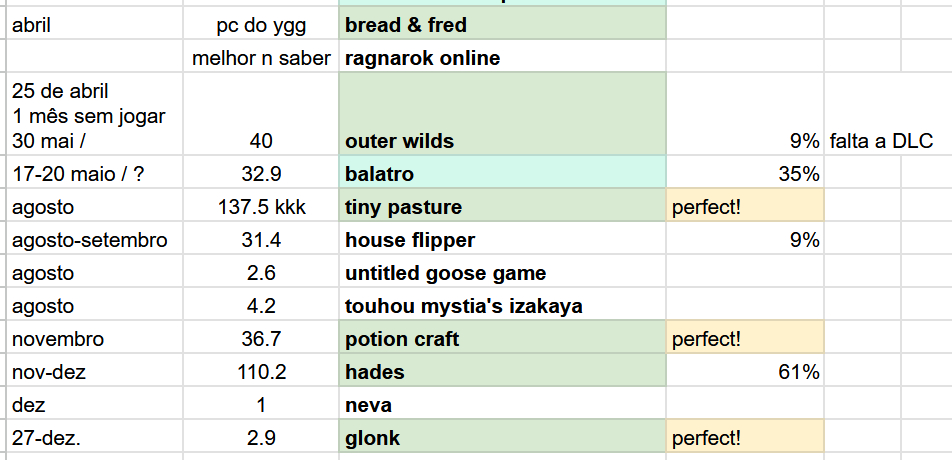Select the 'tiny pasture' cell
The image size is (952, 460).
pos(502,207)
